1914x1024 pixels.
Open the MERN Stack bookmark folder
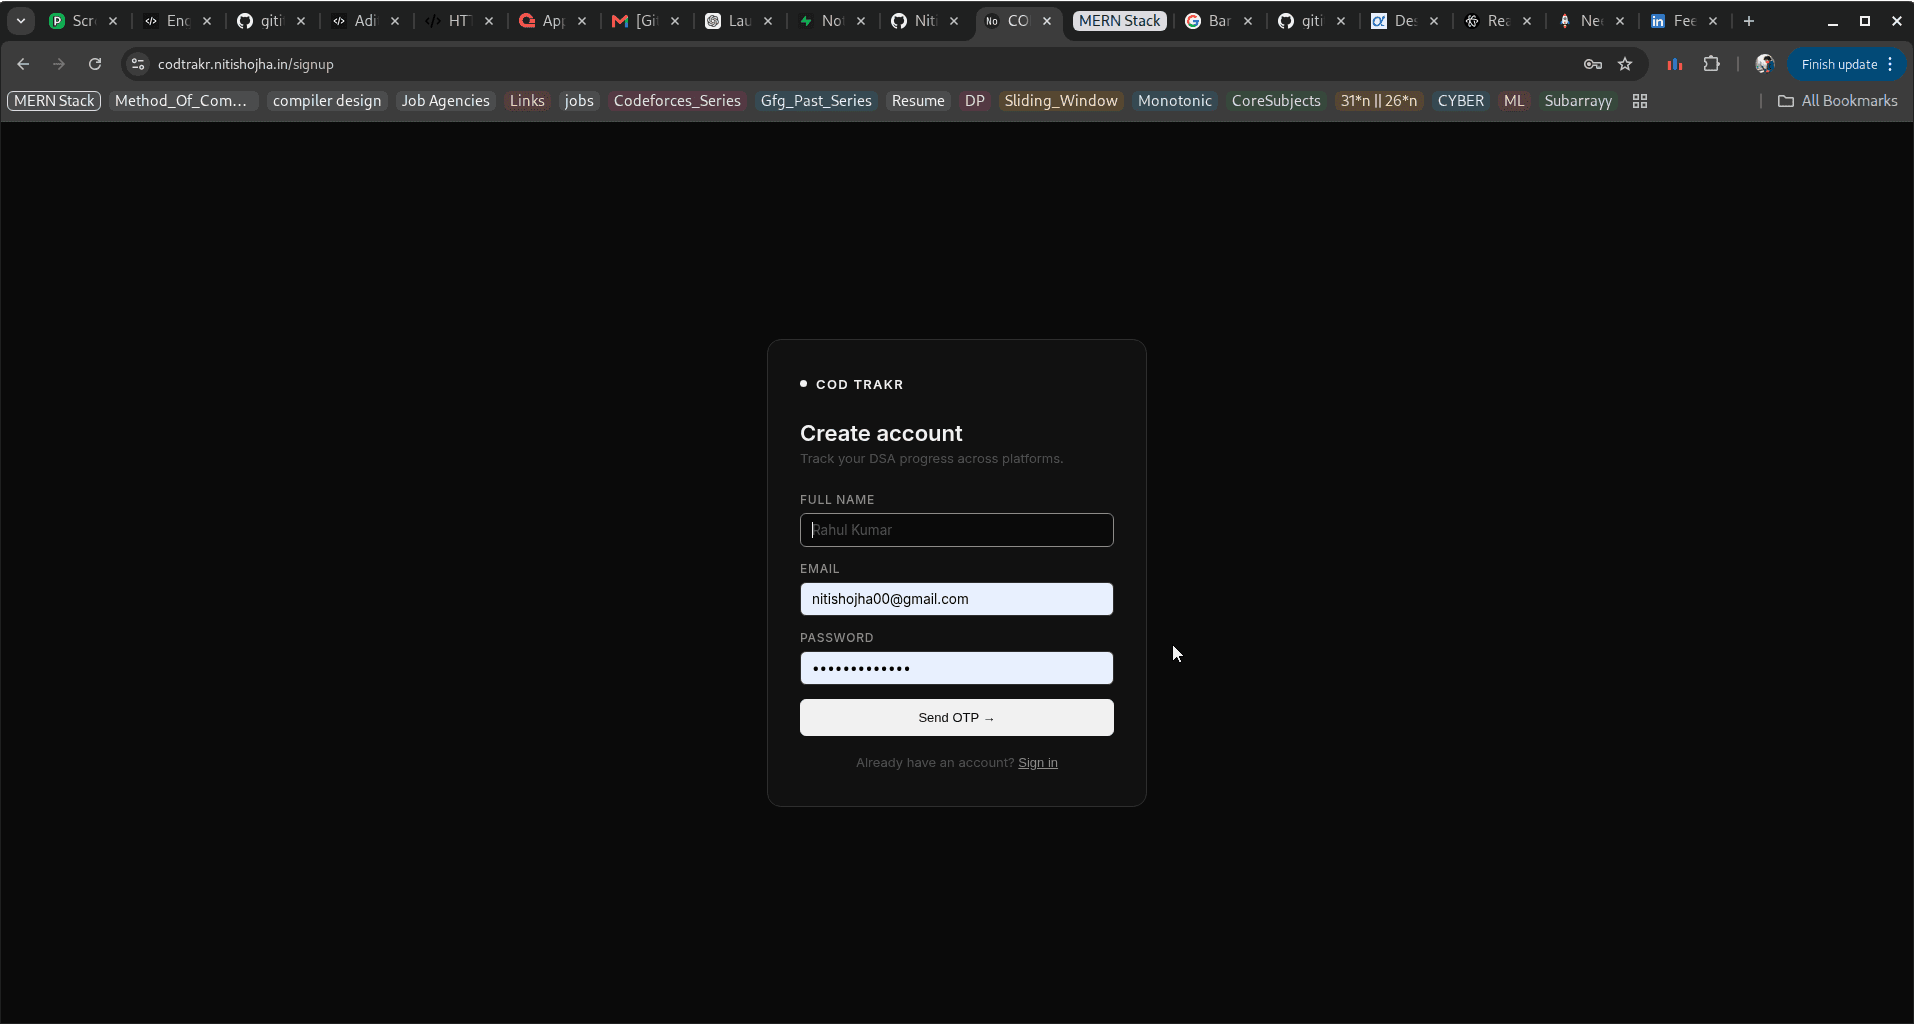tap(54, 101)
